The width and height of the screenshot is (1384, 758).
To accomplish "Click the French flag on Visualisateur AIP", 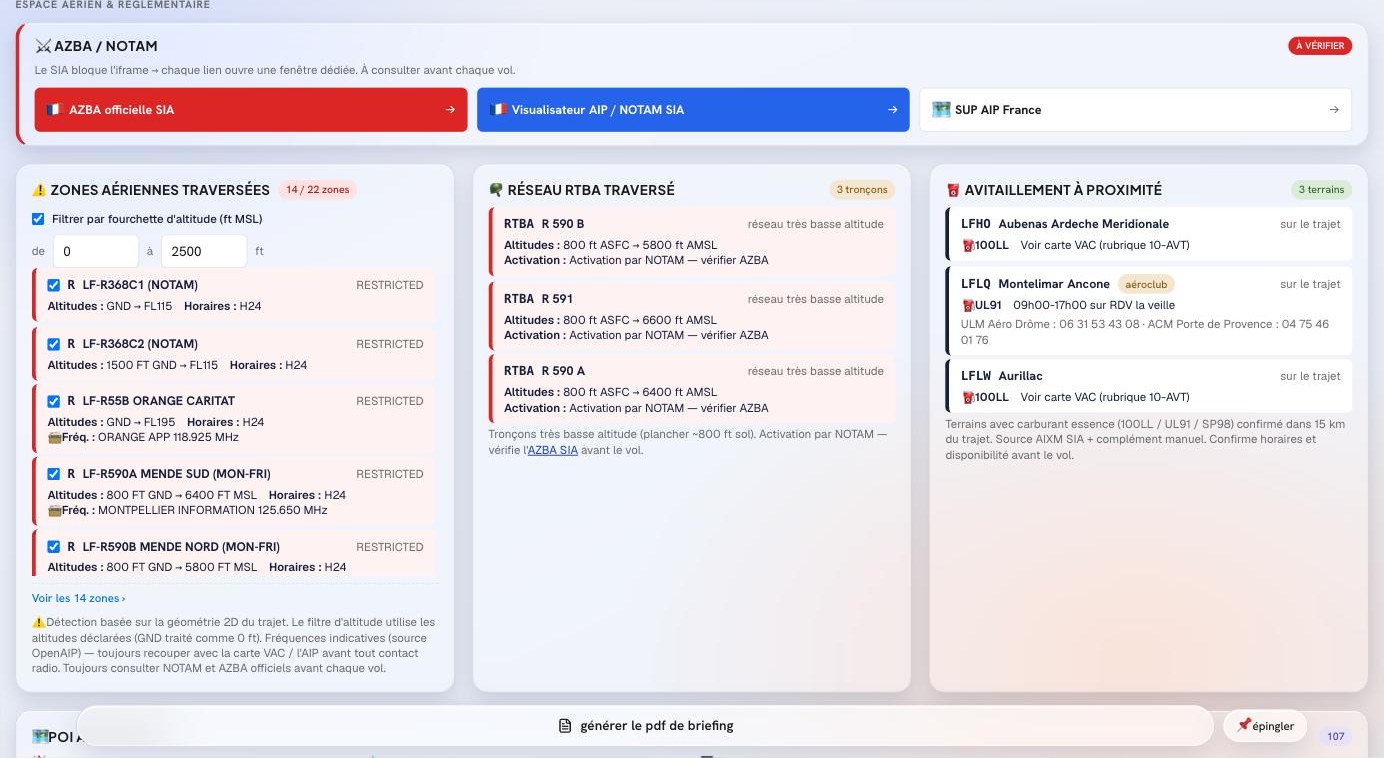I will pos(497,110).
